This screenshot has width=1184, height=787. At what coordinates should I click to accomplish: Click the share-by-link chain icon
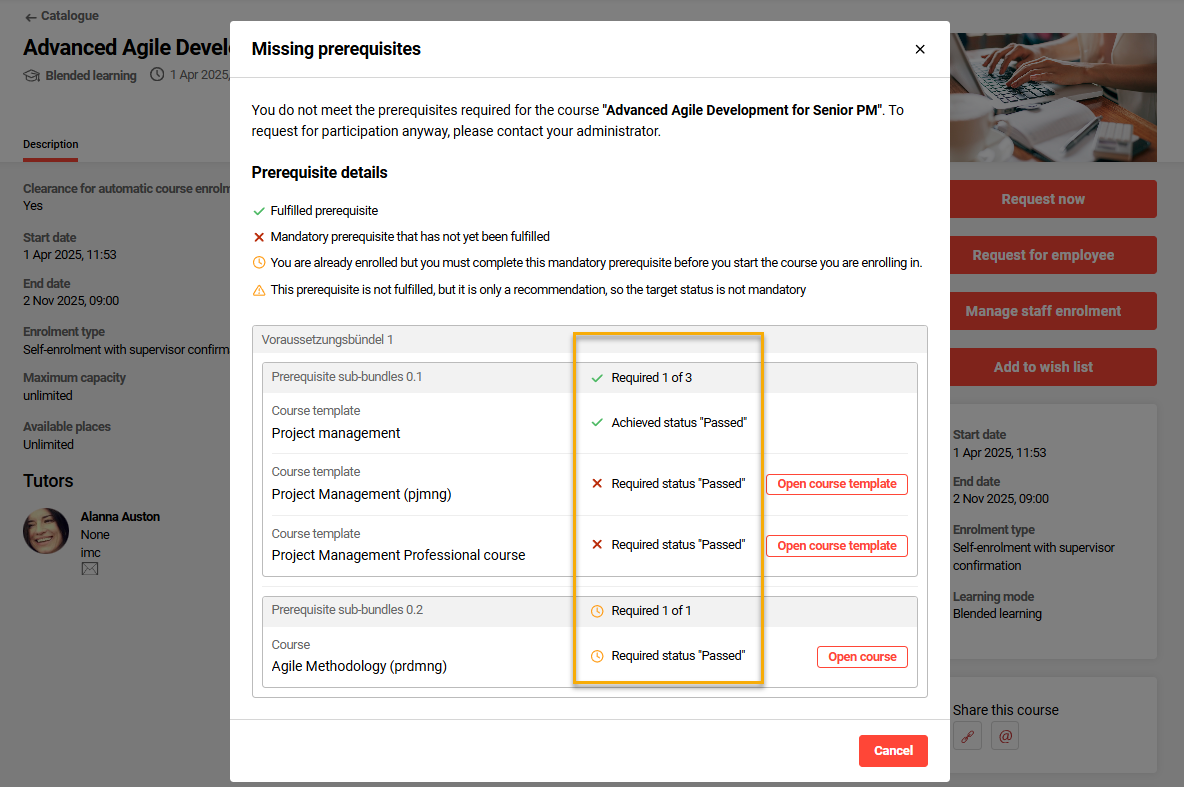[966, 735]
